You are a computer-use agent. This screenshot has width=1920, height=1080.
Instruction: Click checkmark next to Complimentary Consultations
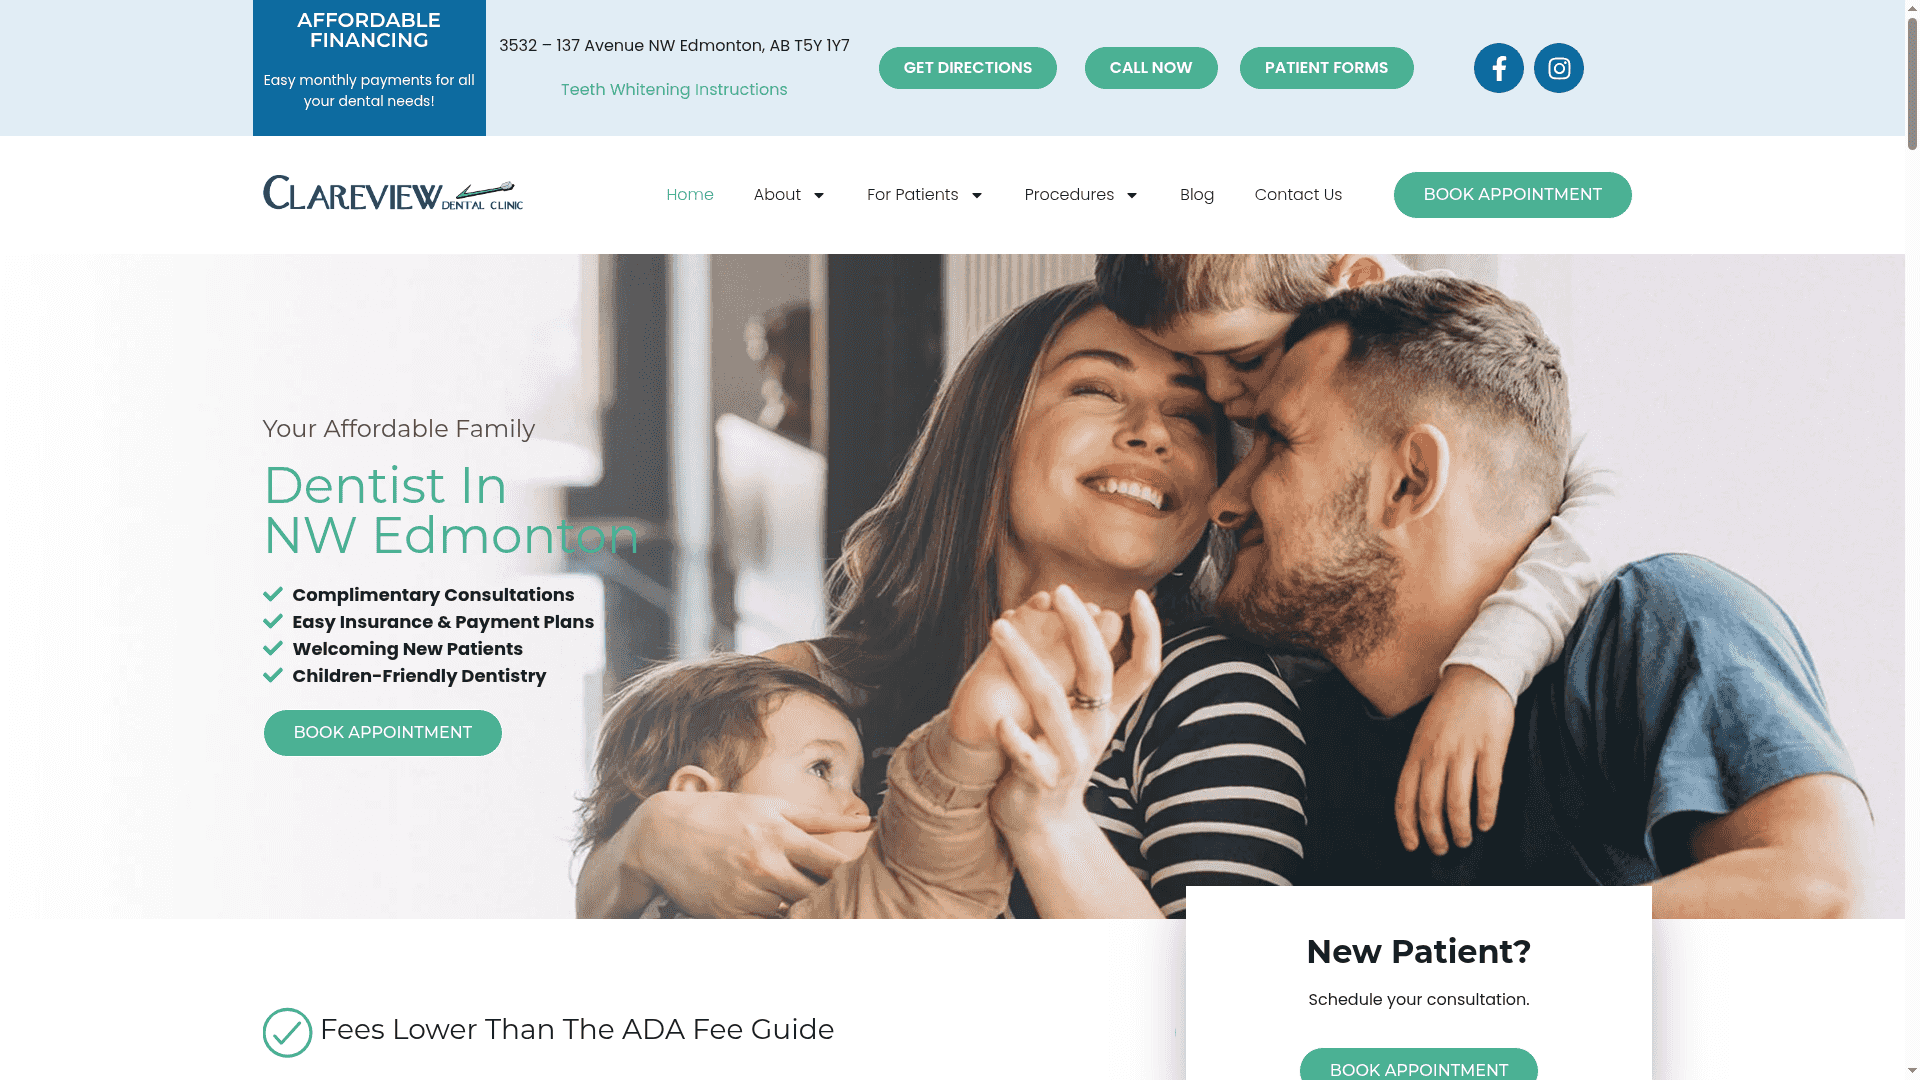point(273,594)
